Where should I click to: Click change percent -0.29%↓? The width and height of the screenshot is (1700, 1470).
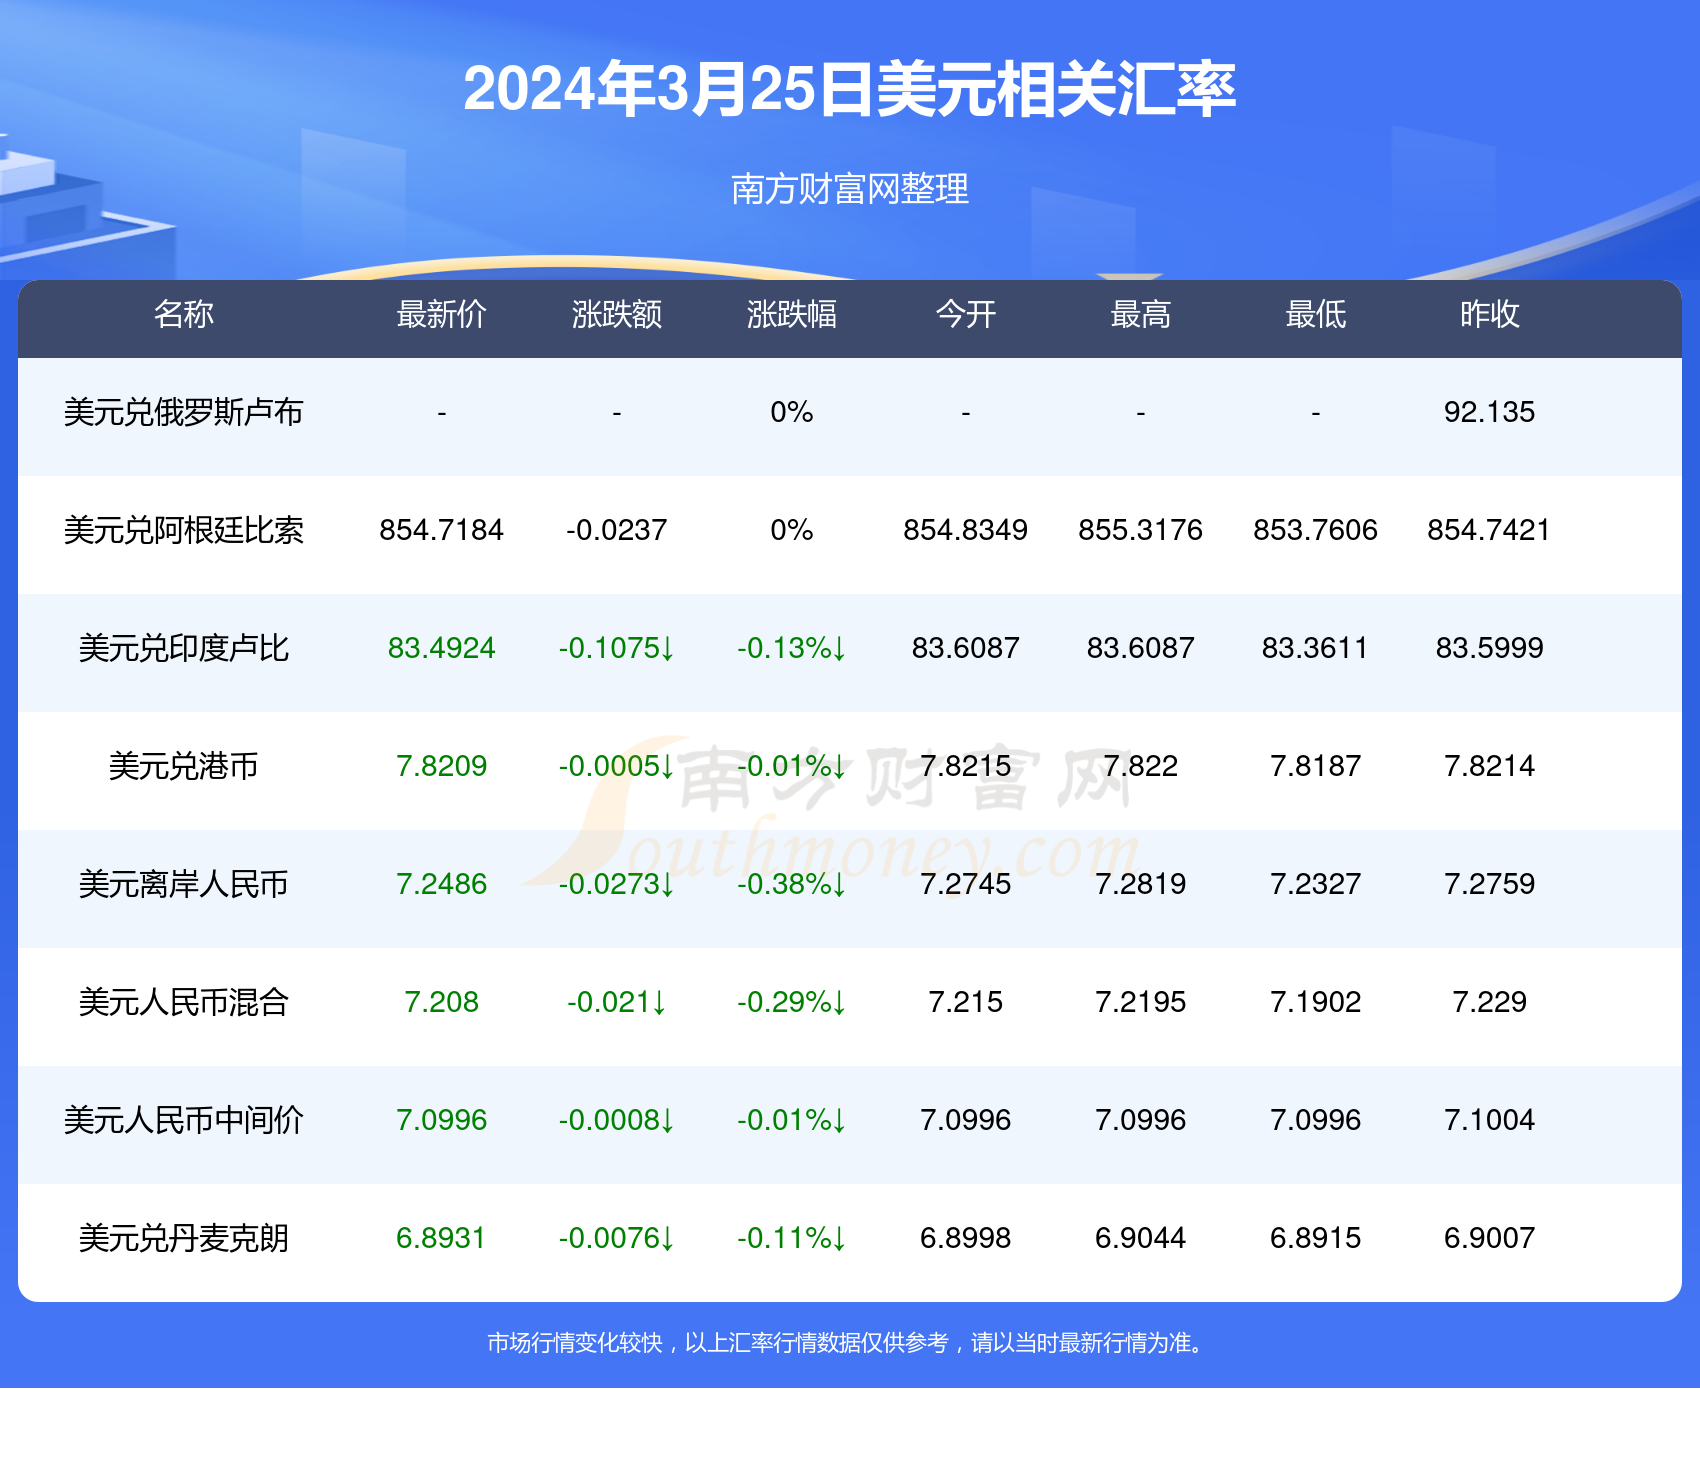pos(791,1002)
